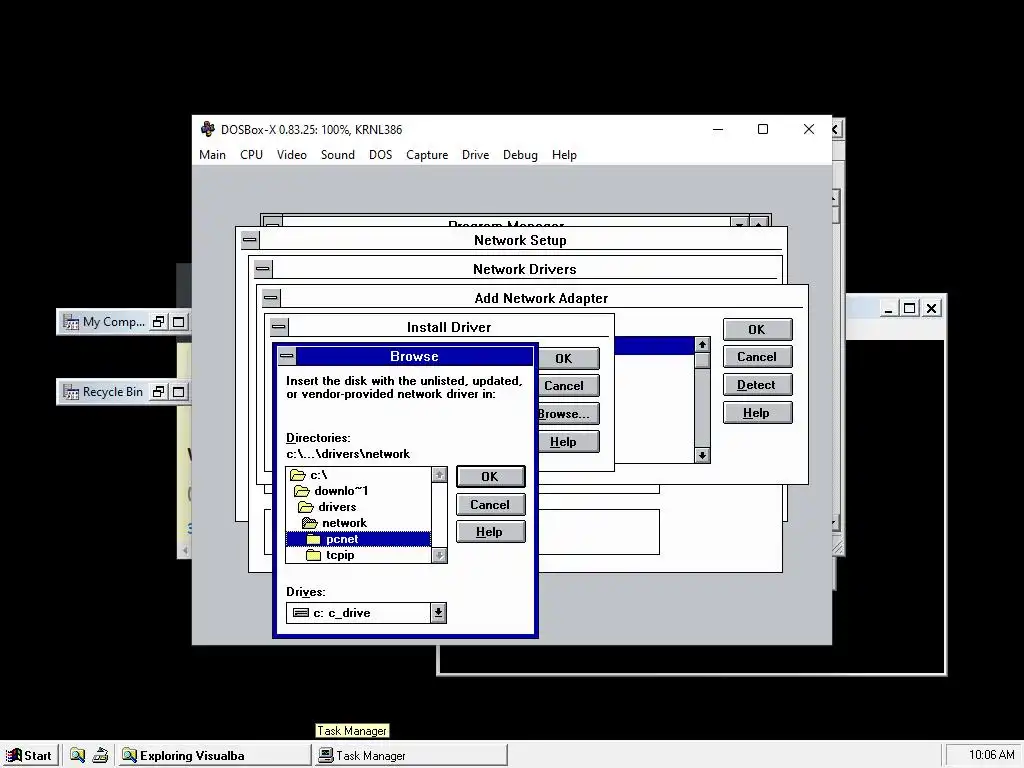Select the pcnet folder
The width and height of the screenshot is (1024, 768).
358,539
